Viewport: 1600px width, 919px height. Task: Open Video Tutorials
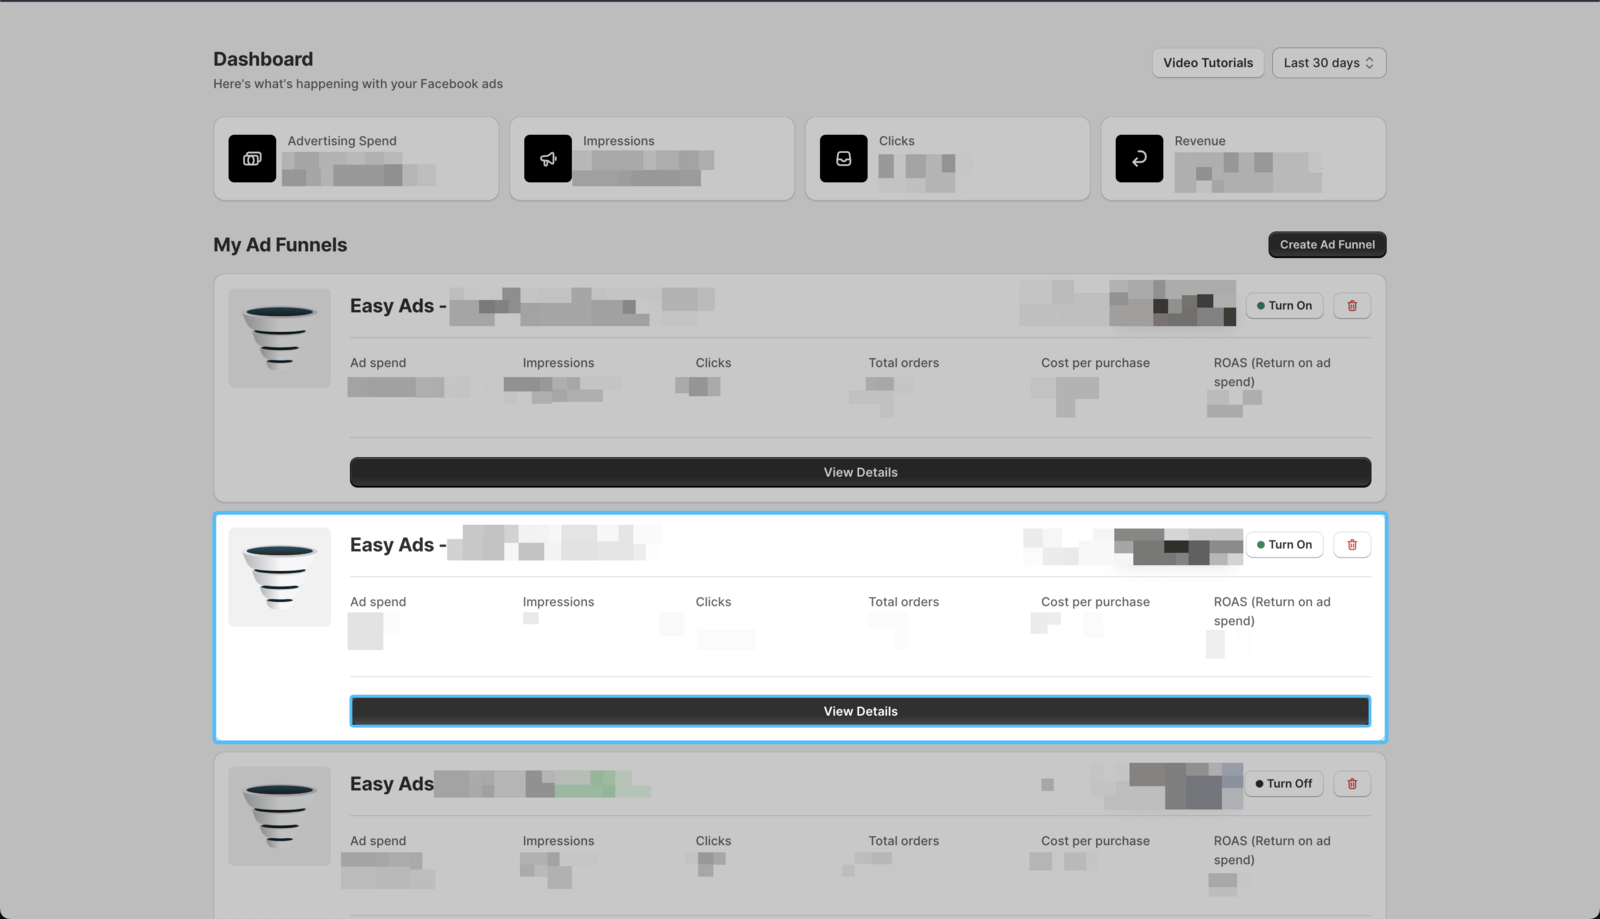tap(1207, 63)
